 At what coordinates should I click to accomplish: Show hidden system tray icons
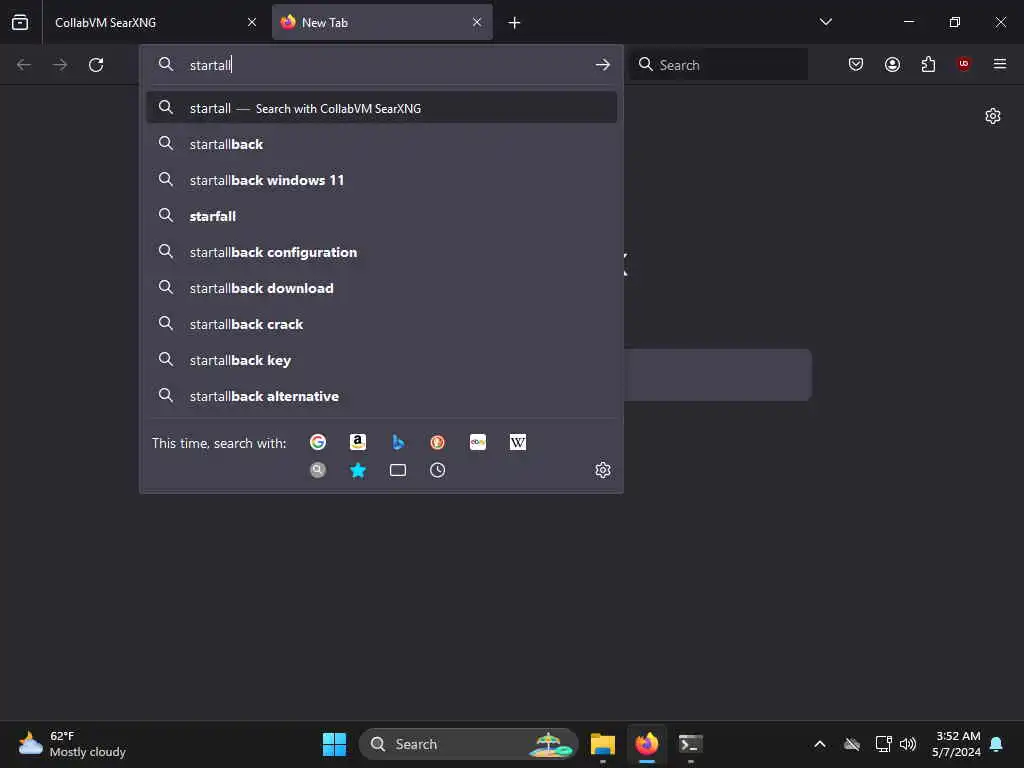pyautogui.click(x=820, y=744)
